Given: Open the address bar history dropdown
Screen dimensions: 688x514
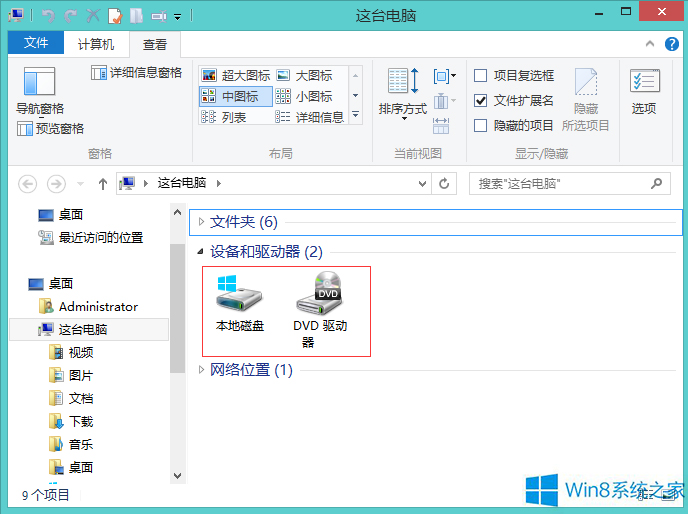Looking at the screenshot, I should tap(423, 183).
